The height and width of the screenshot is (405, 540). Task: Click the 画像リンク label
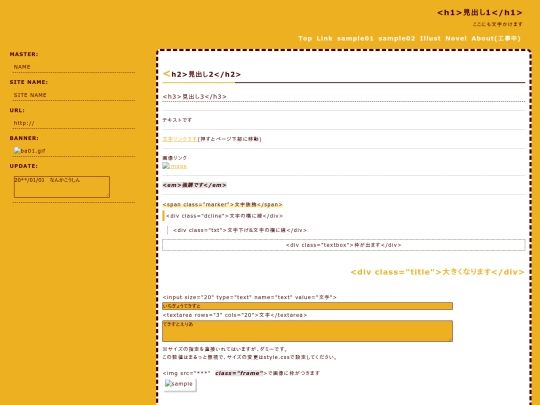coord(175,158)
